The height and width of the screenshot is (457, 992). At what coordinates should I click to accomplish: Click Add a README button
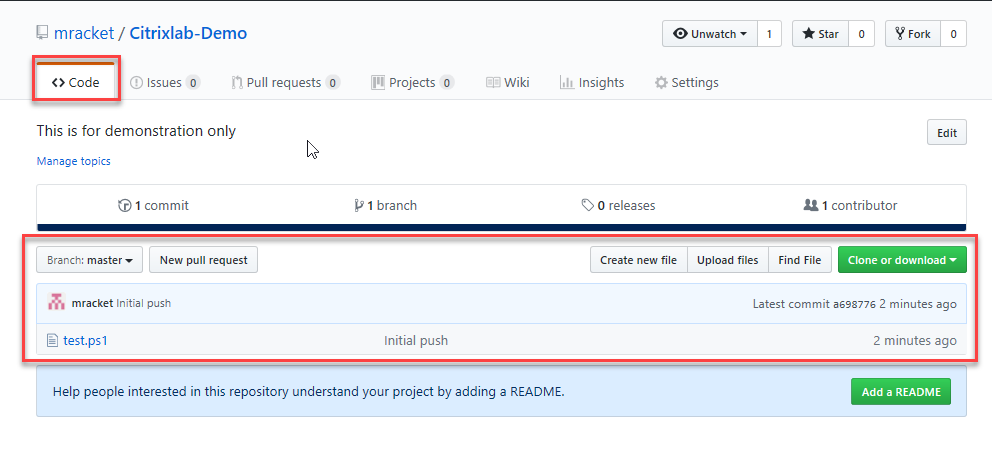tap(901, 392)
